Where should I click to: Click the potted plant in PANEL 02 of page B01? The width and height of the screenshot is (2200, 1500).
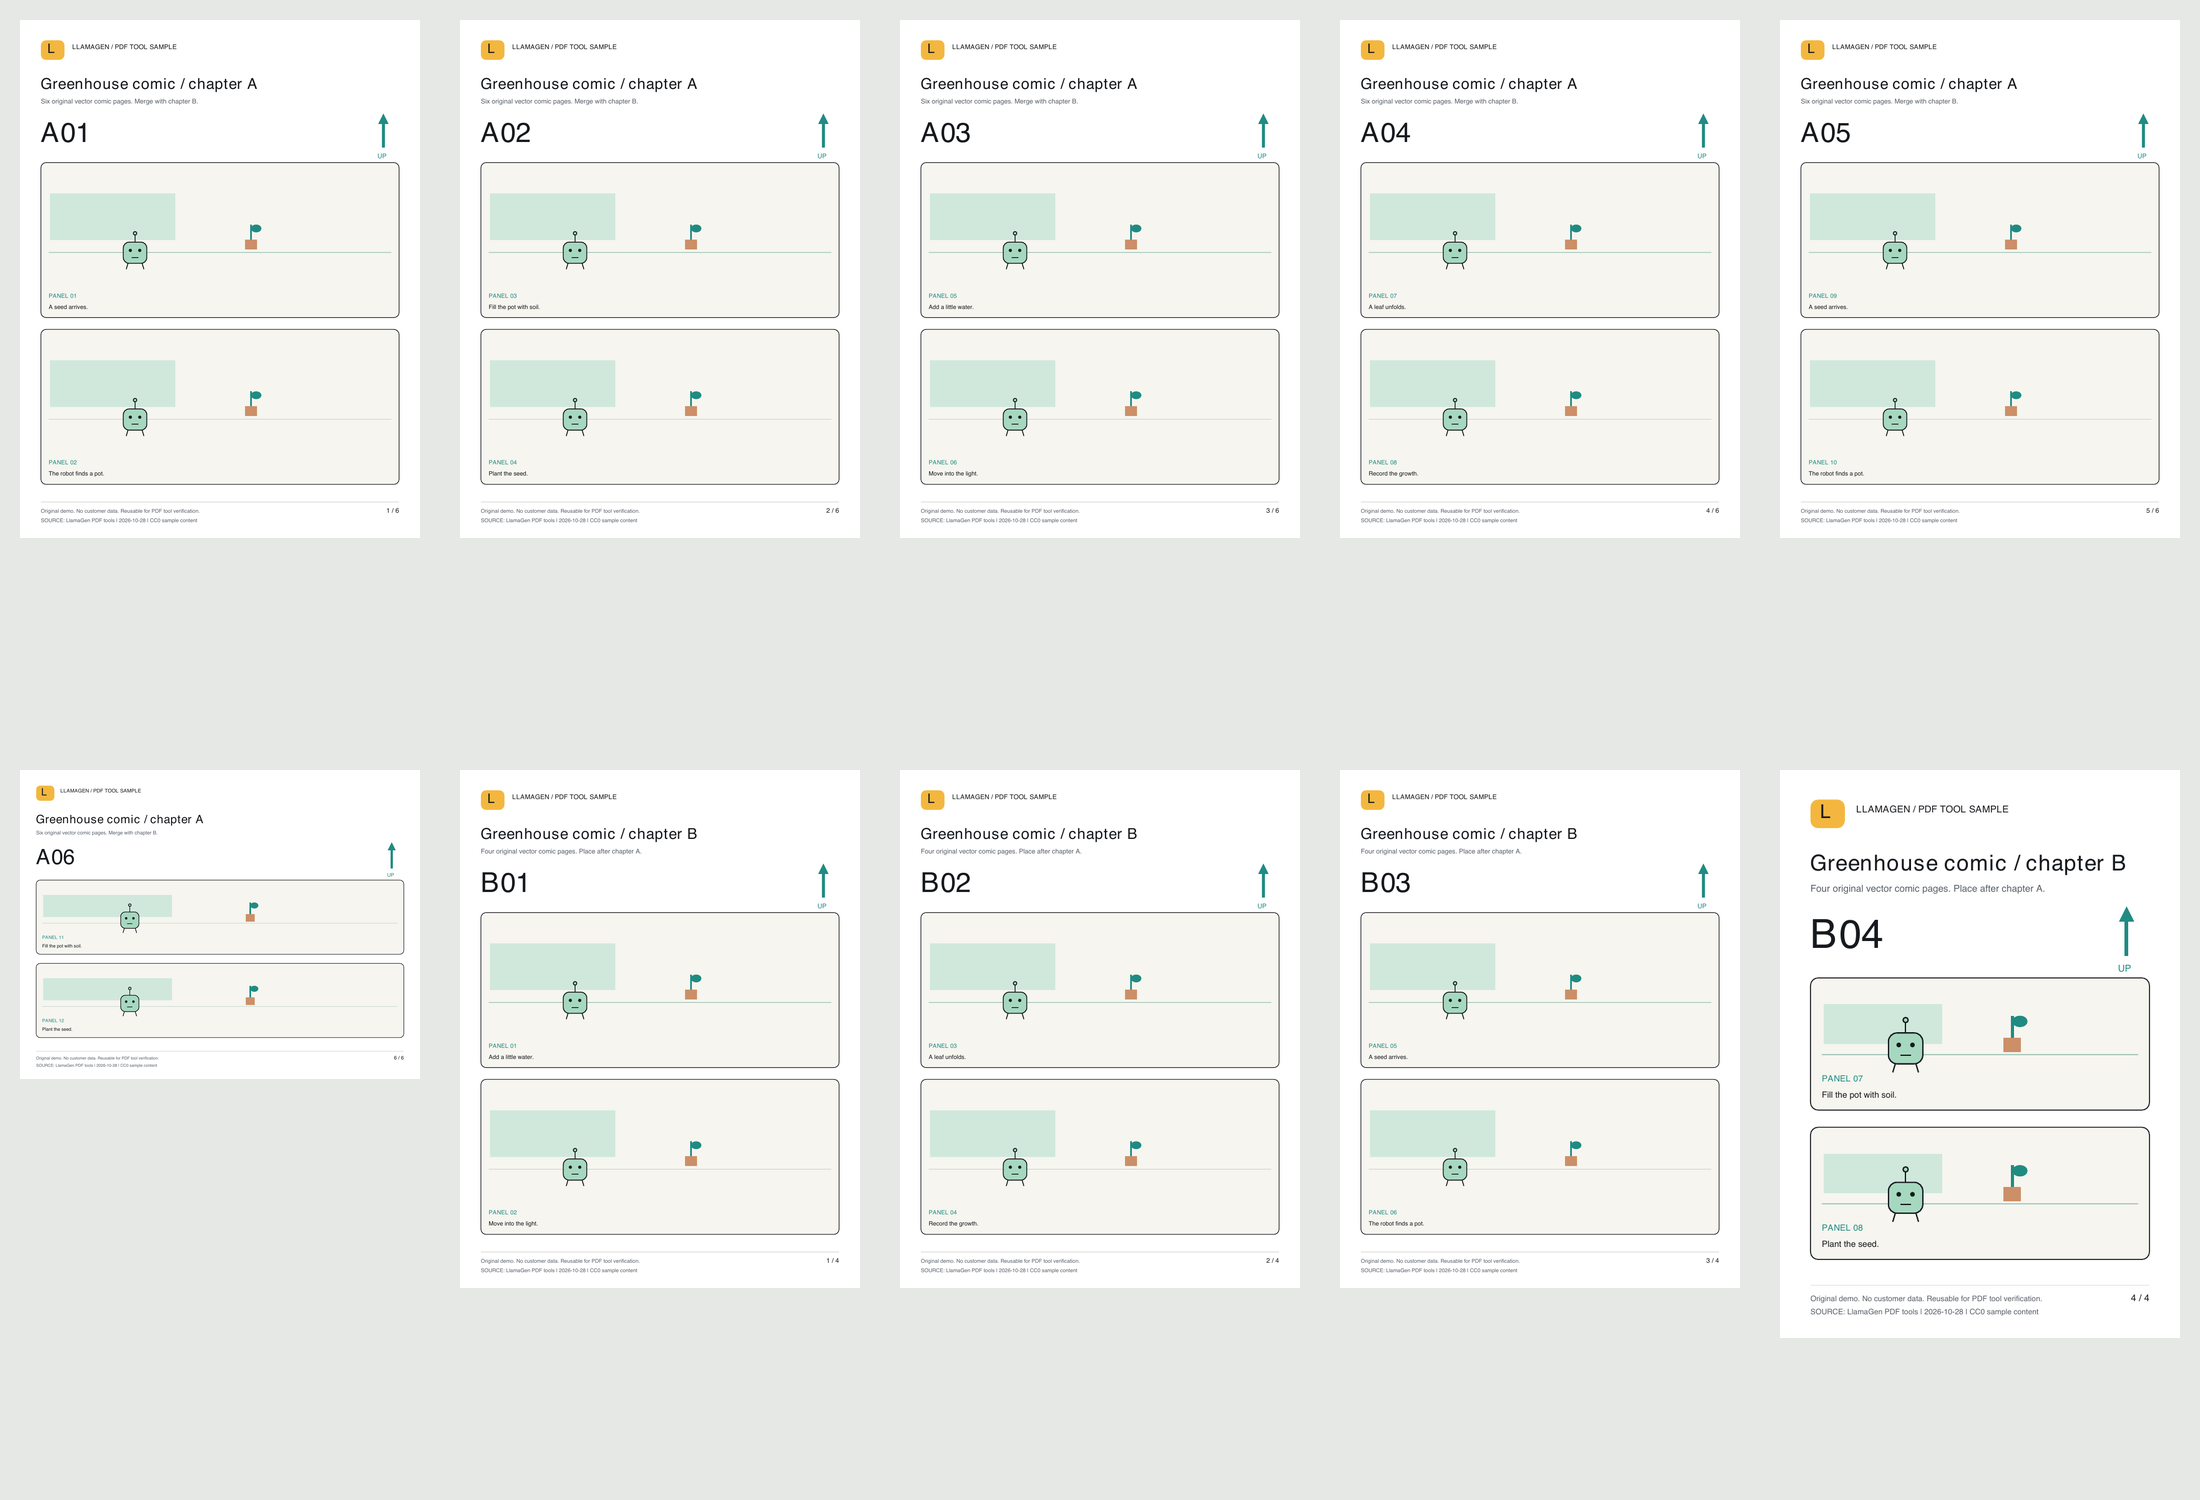pos(692,1153)
